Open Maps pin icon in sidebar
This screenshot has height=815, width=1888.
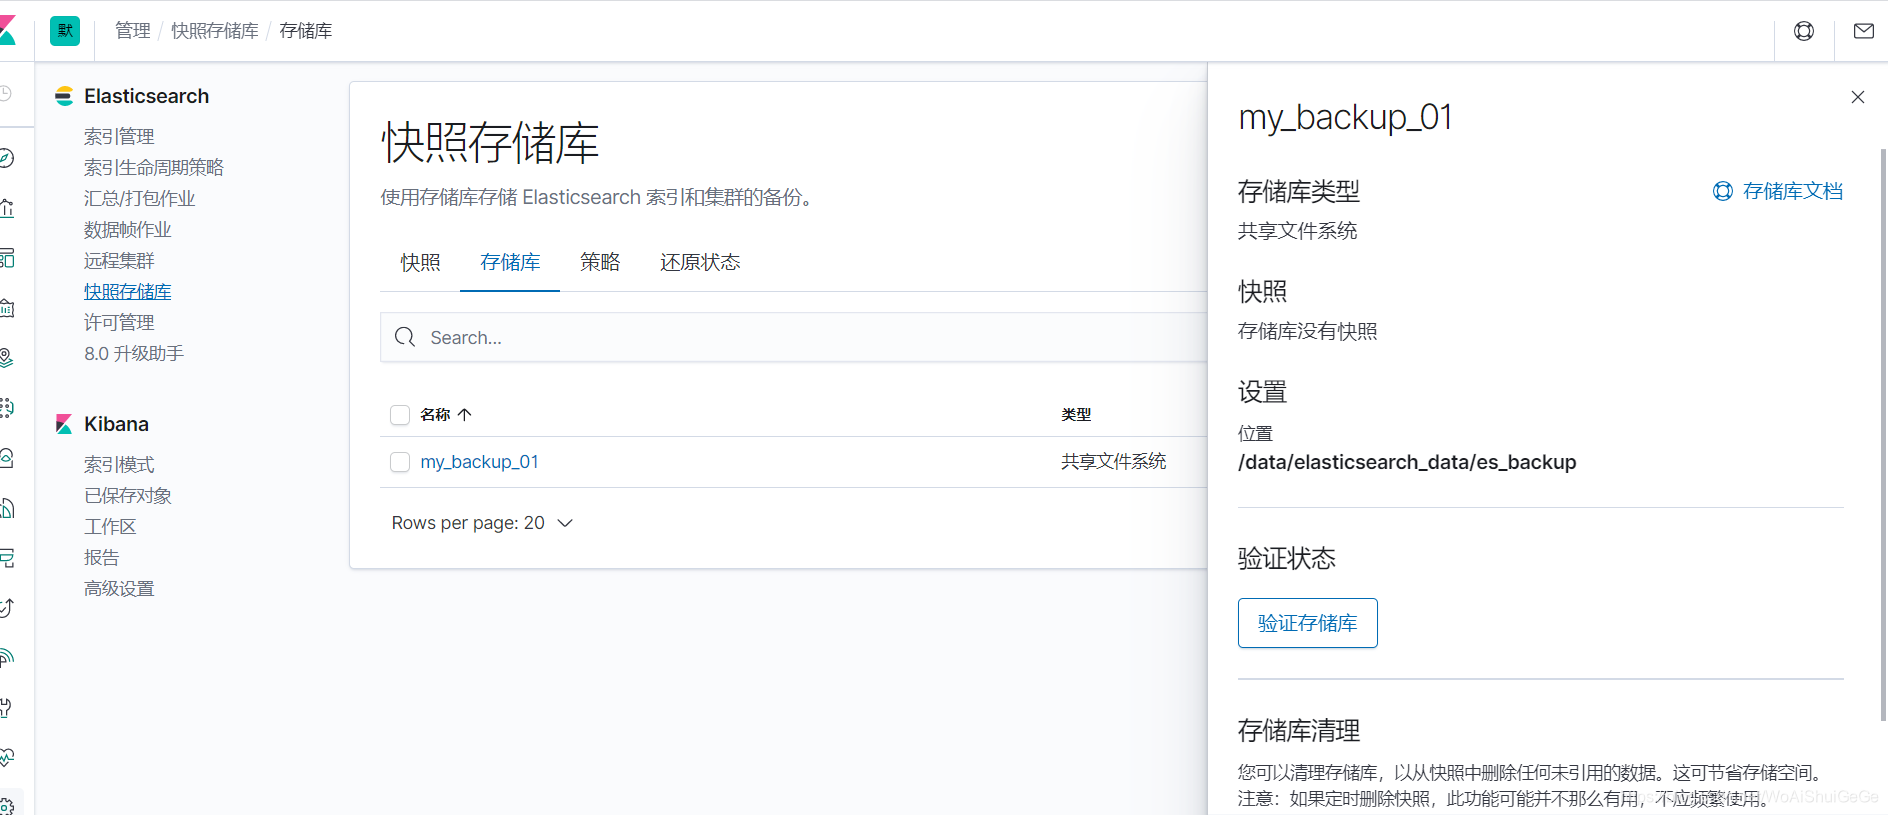(x=6, y=358)
